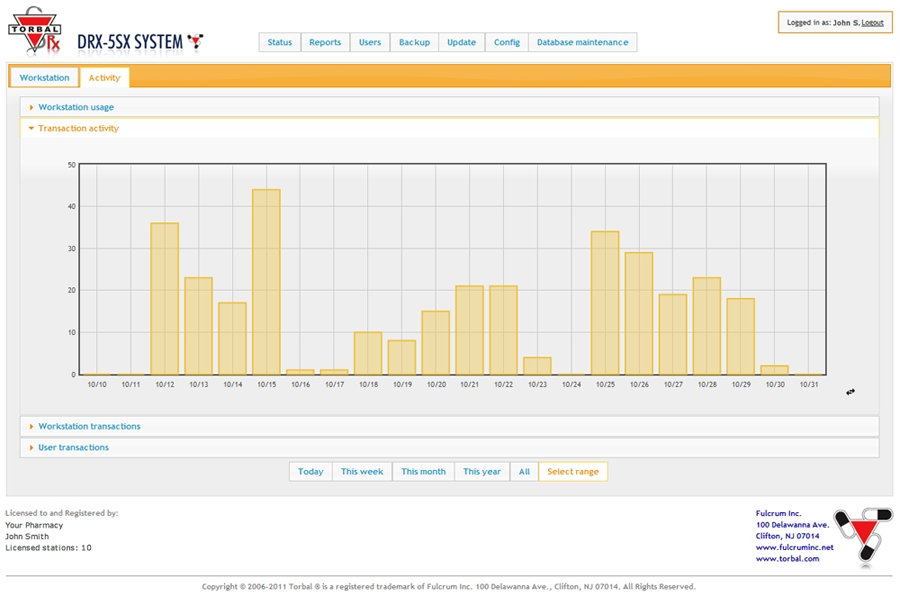Image resolution: width=900 pixels, height=605 pixels.
Task: Click the 10/25 bar in the chart
Action: click(x=605, y=303)
